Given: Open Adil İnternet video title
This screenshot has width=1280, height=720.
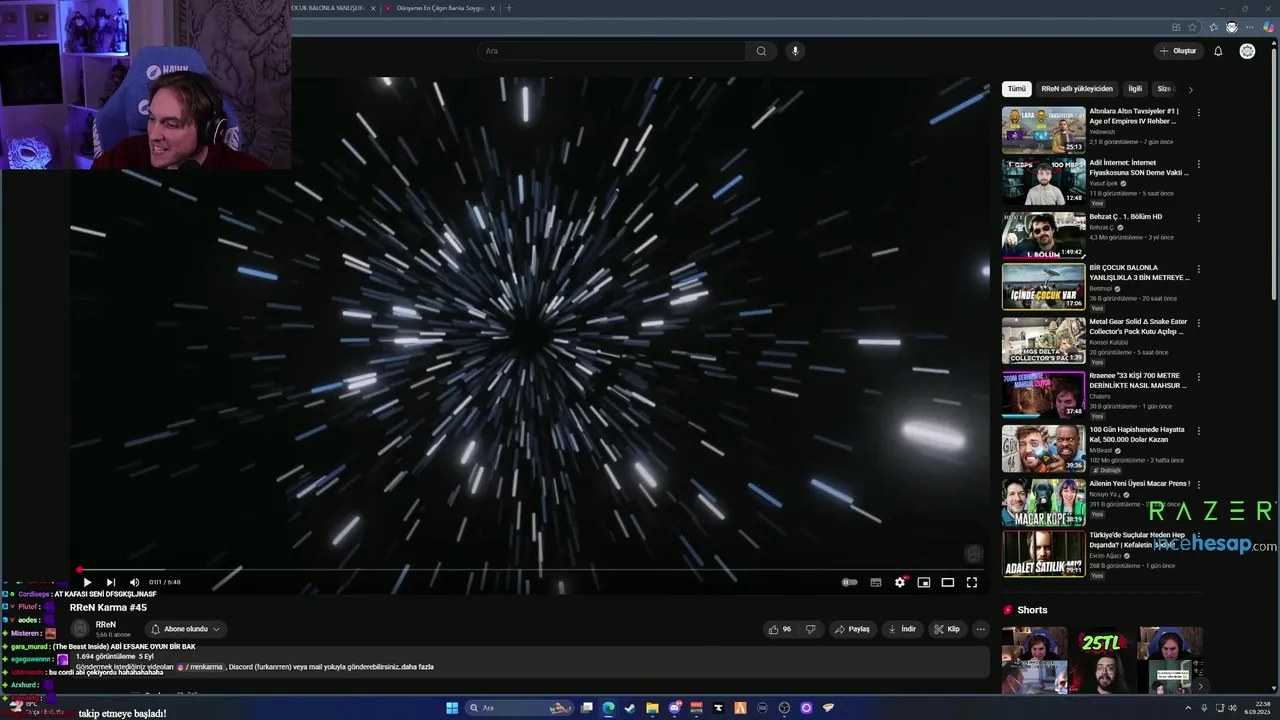Looking at the screenshot, I should coord(1138,167).
